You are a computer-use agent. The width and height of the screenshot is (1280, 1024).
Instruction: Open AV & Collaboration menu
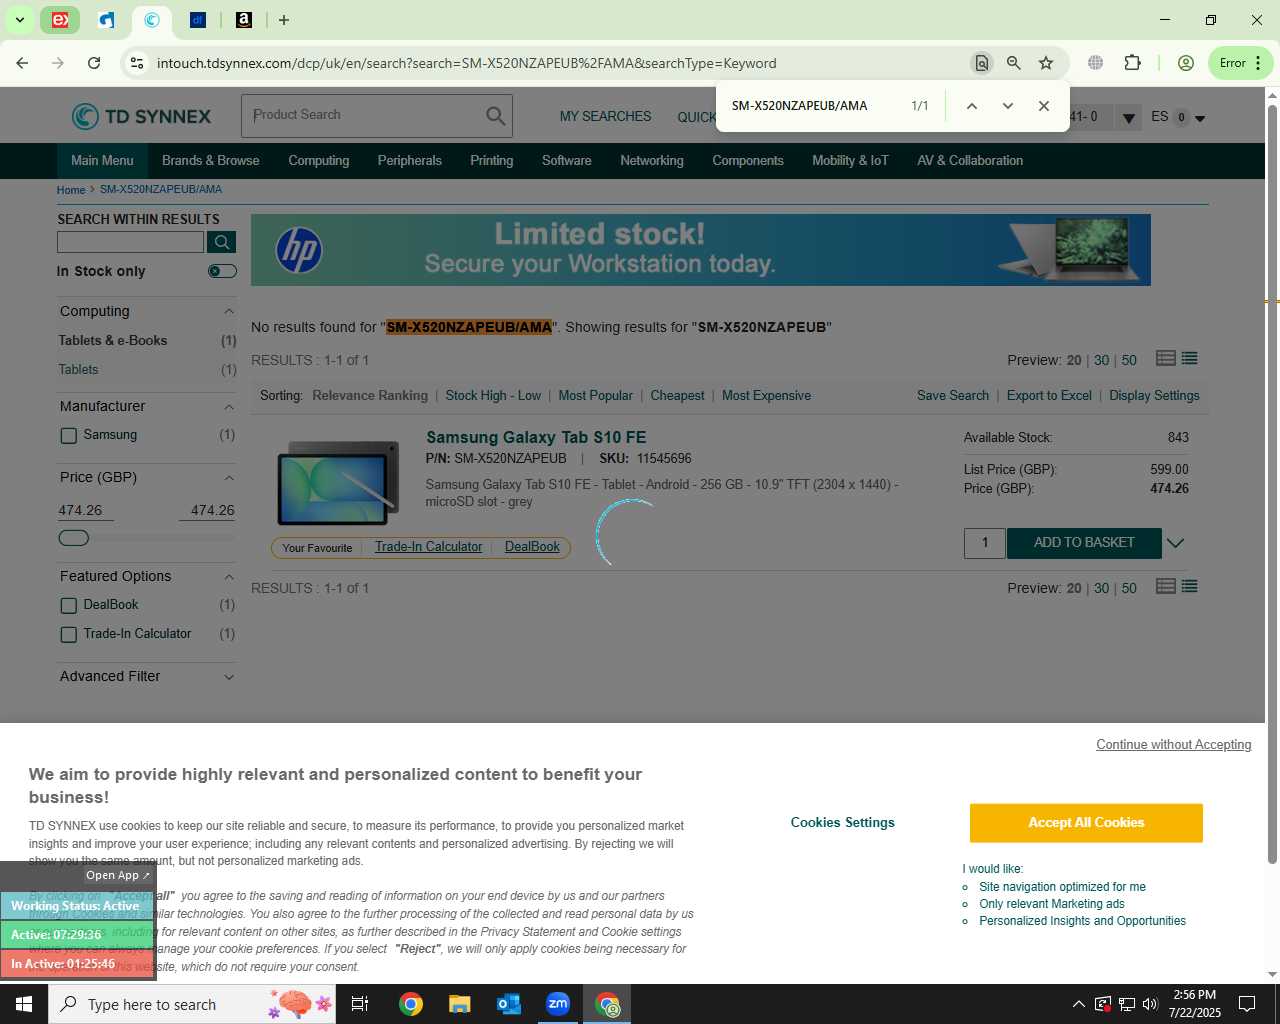tap(970, 160)
